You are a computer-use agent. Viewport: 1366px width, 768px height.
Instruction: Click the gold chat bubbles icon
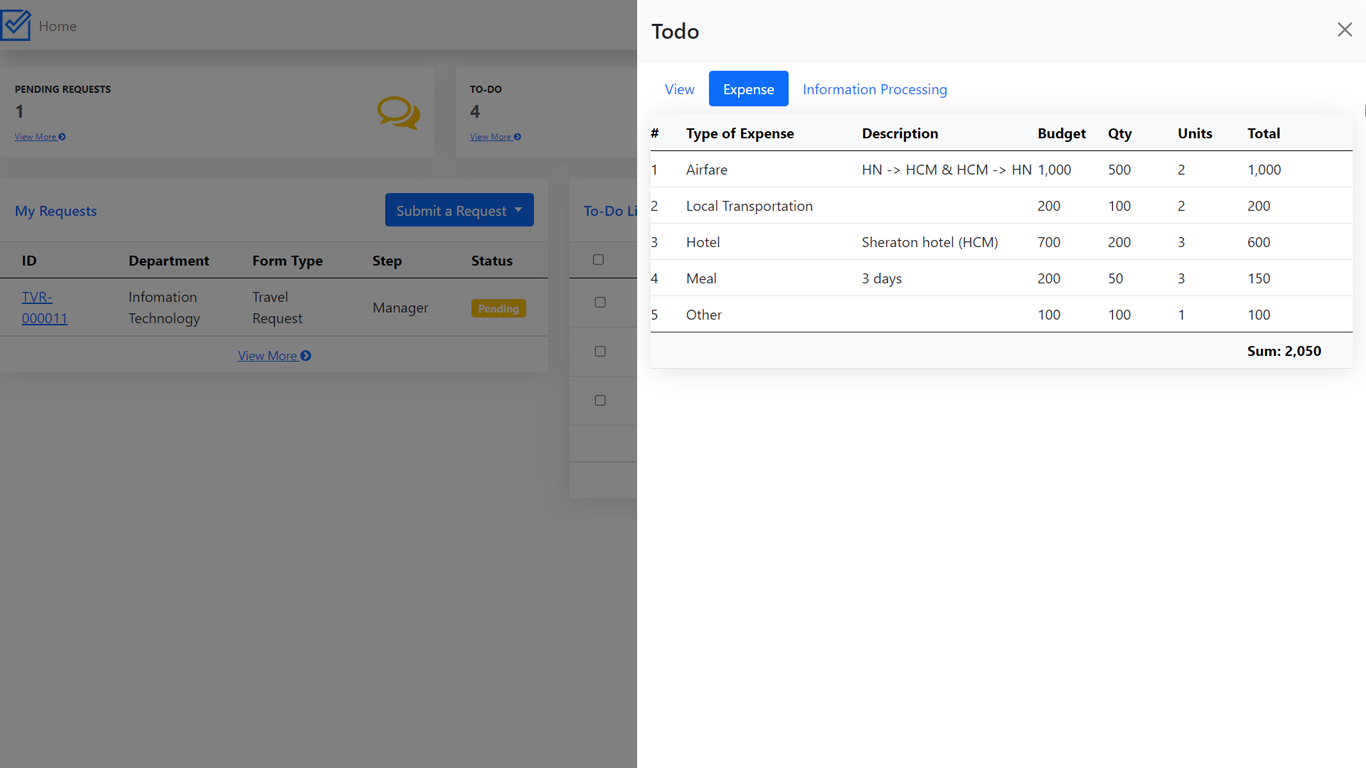tap(398, 113)
